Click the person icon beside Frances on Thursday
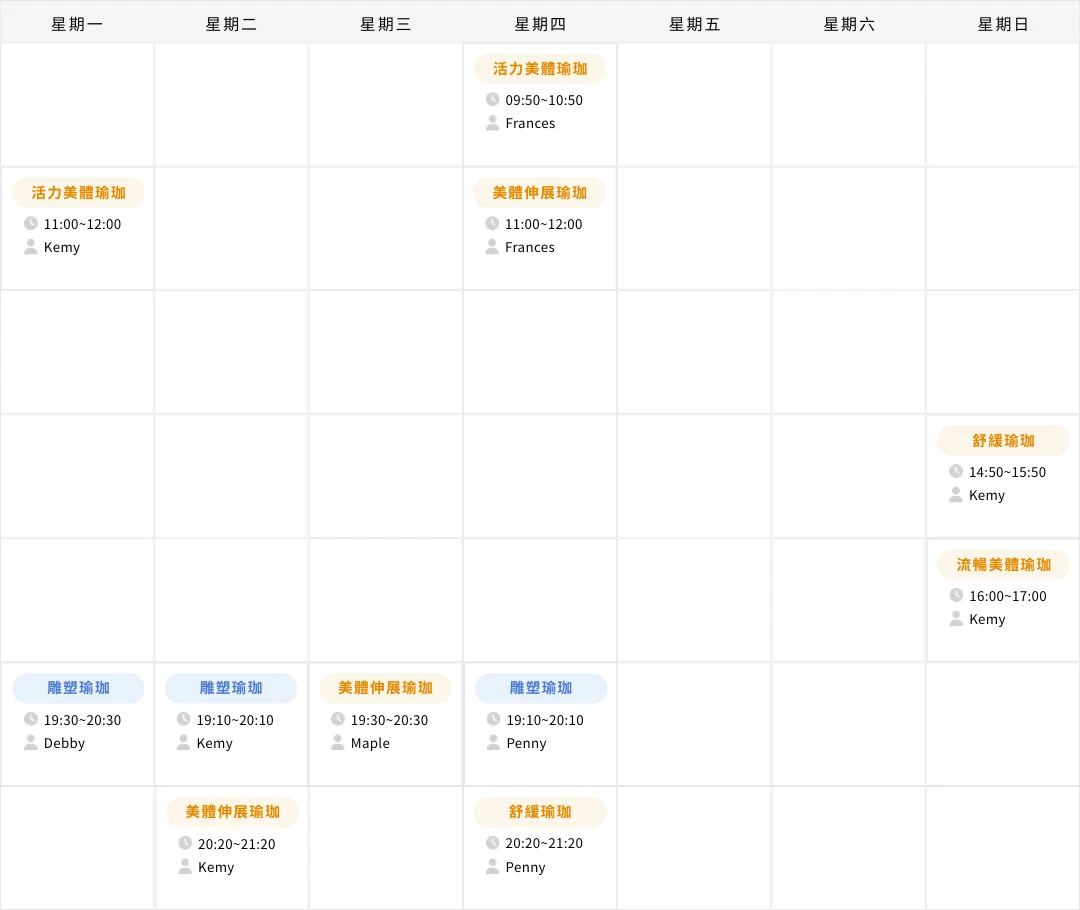 point(492,123)
